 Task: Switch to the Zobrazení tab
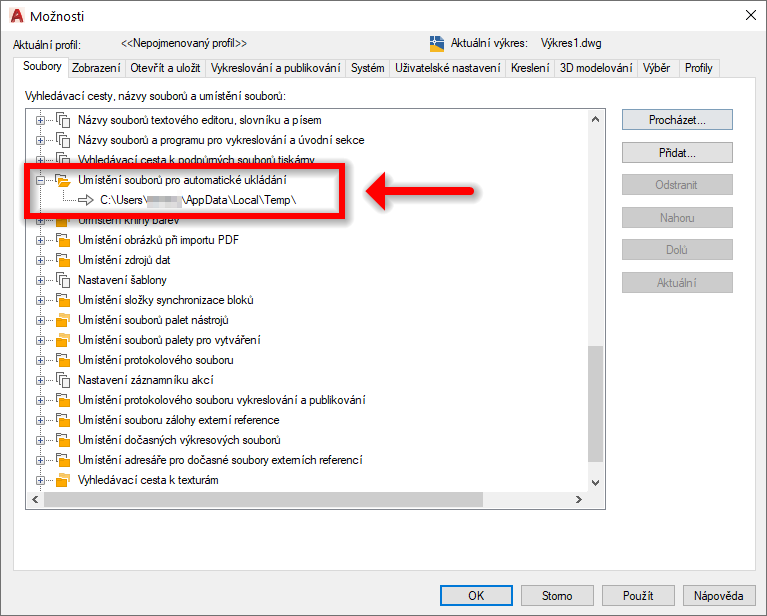coord(96,68)
